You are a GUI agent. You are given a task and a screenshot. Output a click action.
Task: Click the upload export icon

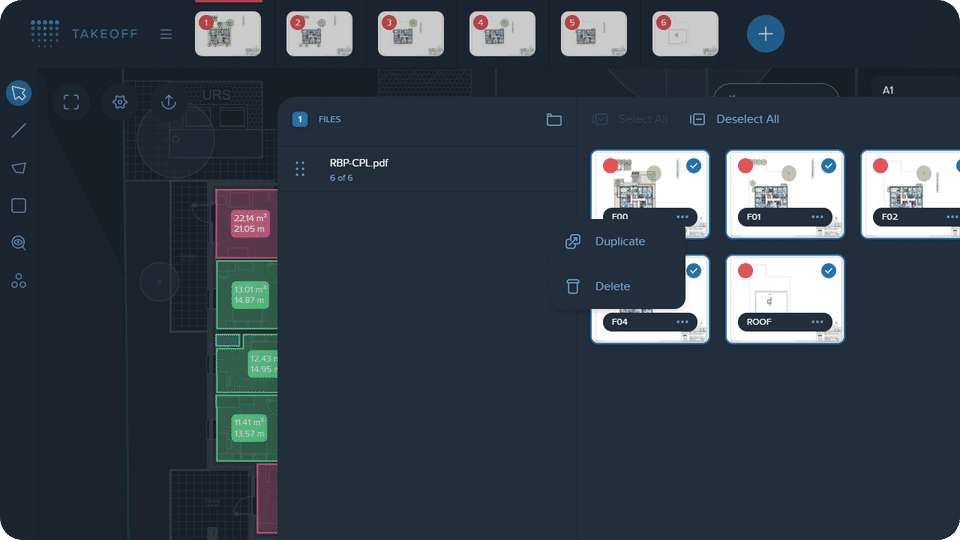169,102
